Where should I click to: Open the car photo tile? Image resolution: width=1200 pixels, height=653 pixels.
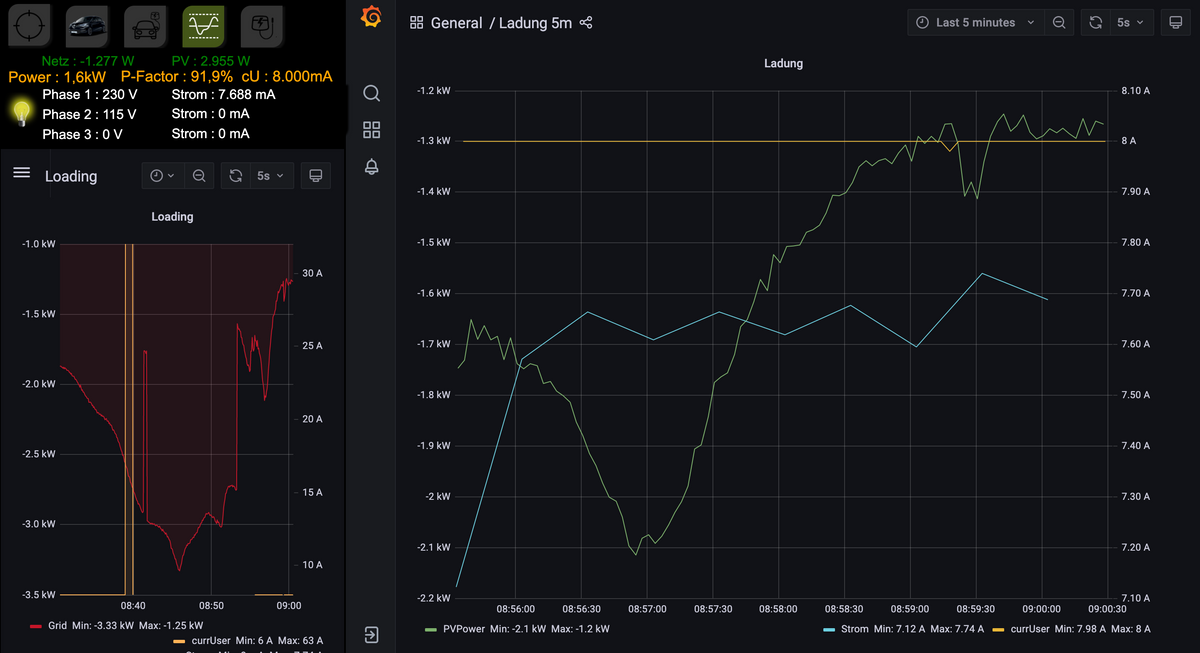click(x=87, y=27)
